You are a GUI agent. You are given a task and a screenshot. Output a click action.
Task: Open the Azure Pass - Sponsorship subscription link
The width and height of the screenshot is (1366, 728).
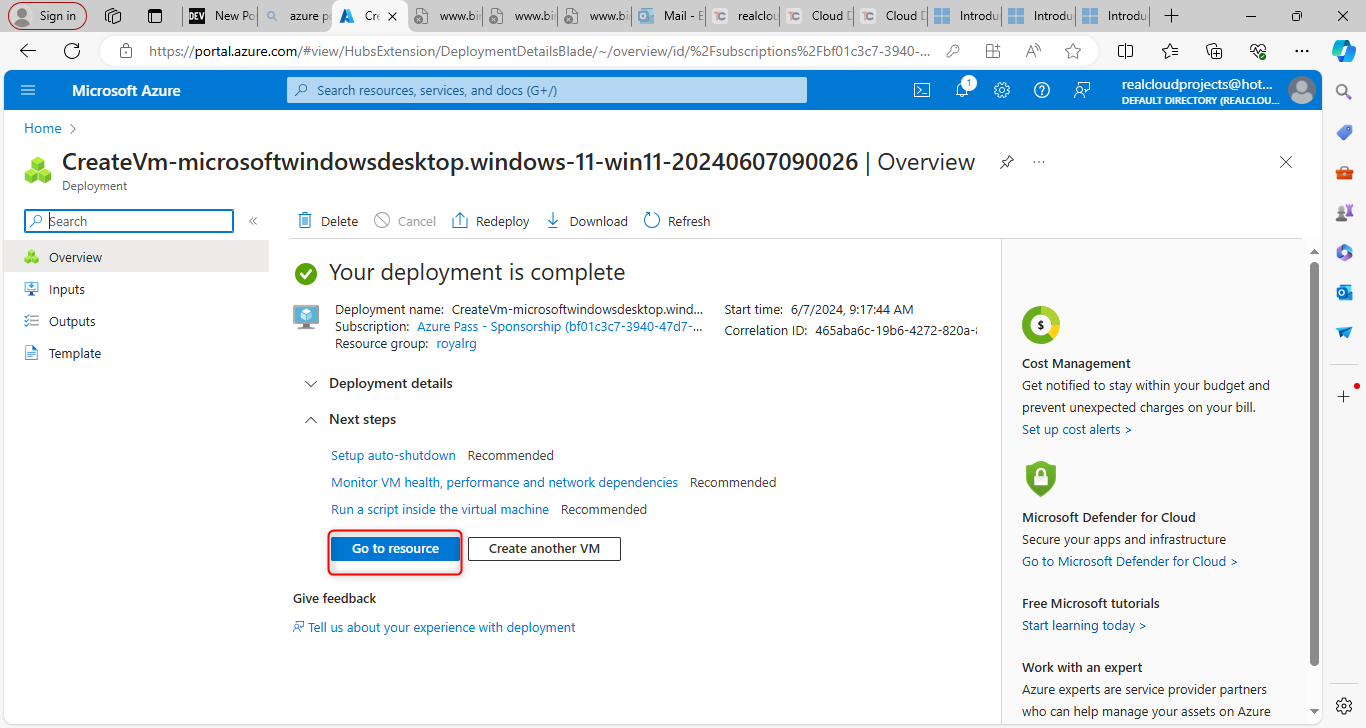pyautogui.click(x=560, y=326)
